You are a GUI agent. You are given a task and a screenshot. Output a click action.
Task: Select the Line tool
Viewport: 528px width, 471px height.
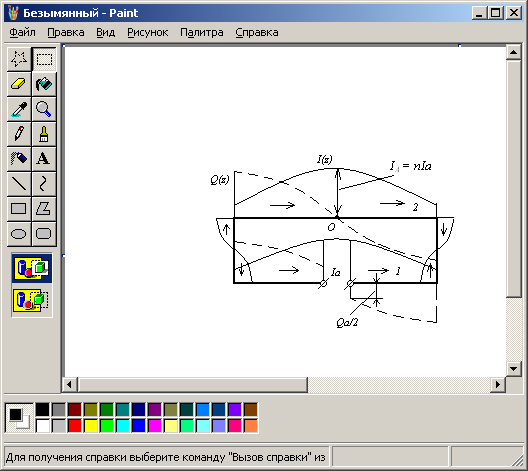[19, 183]
